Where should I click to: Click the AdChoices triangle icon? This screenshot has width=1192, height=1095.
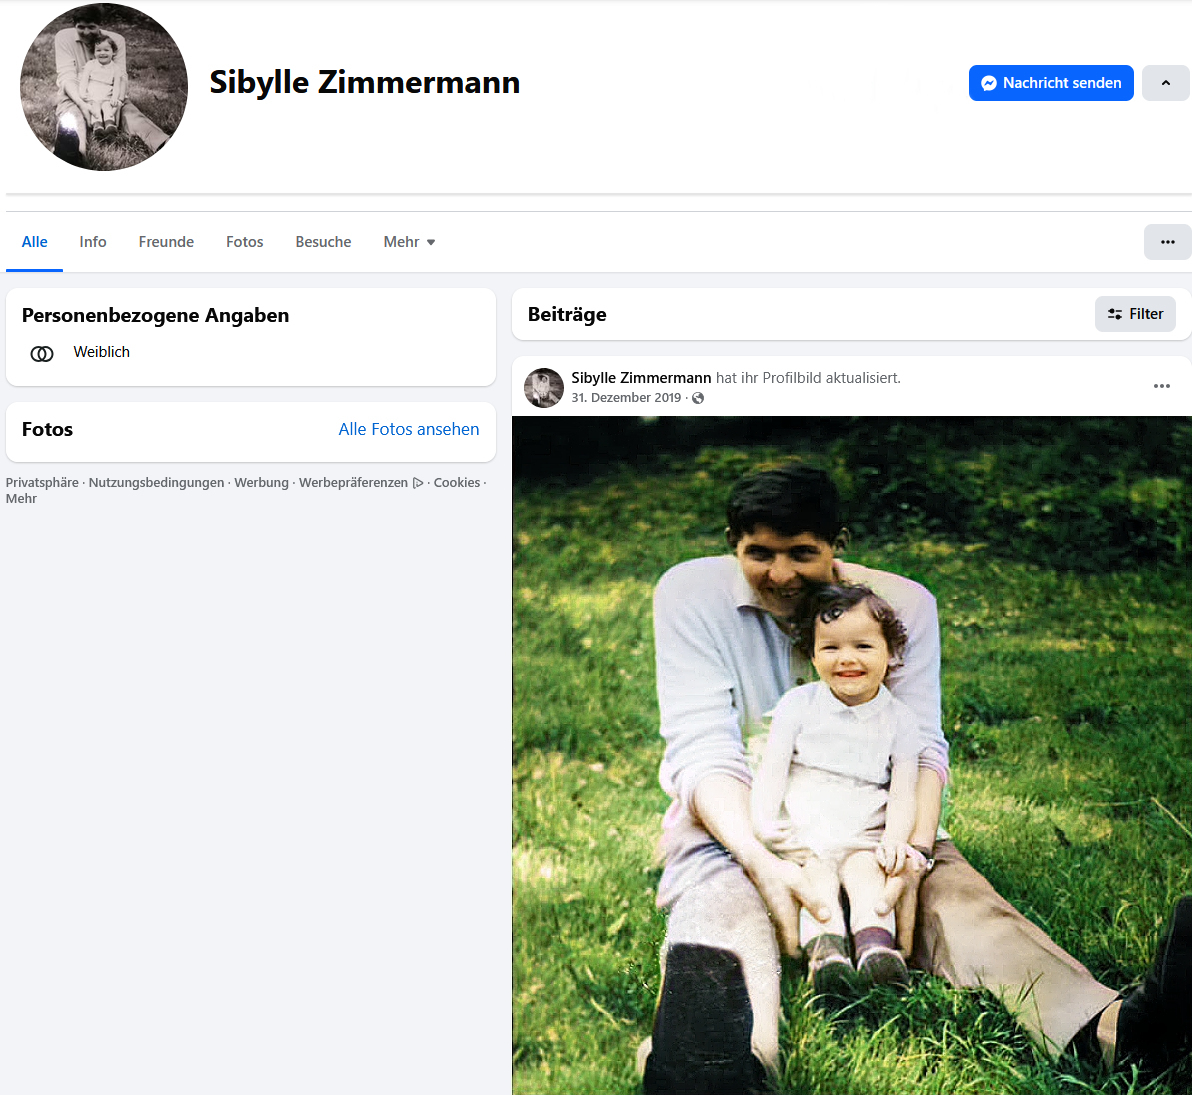point(417,483)
